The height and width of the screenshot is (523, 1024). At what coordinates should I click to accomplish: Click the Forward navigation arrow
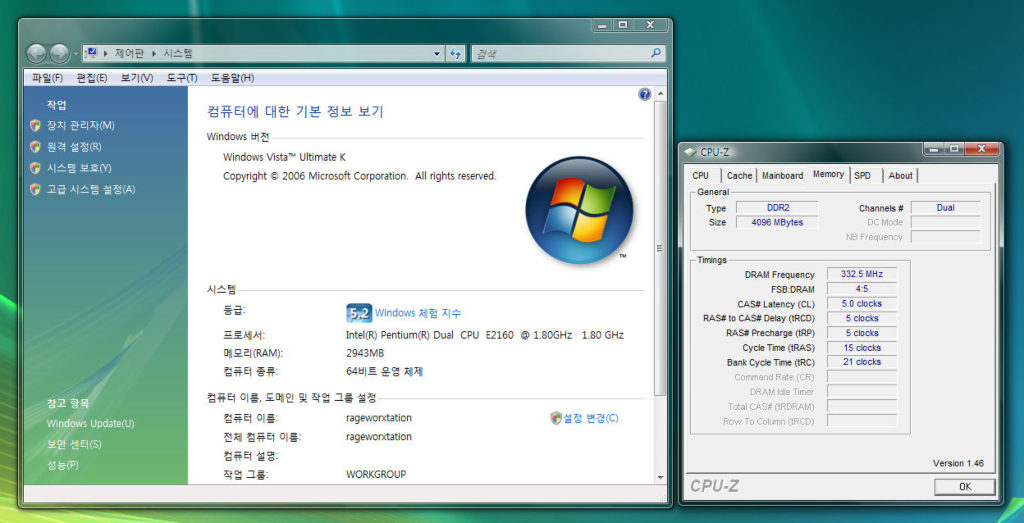[59, 54]
